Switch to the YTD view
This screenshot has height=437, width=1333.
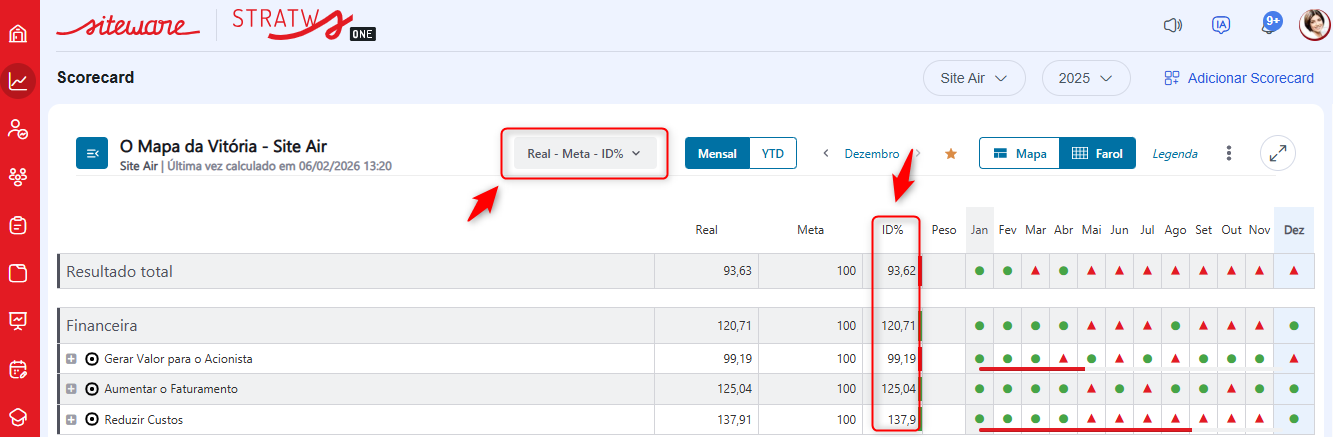point(773,154)
